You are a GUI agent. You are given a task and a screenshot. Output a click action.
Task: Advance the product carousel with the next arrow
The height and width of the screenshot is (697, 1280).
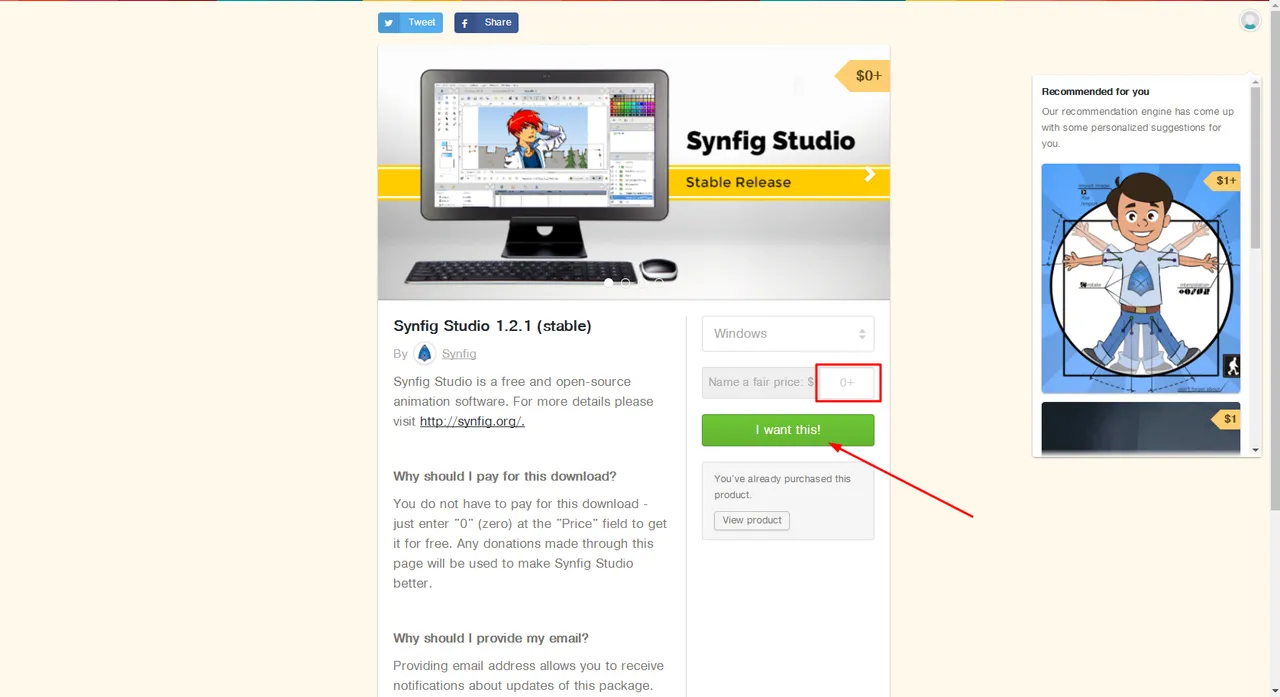[x=869, y=174]
